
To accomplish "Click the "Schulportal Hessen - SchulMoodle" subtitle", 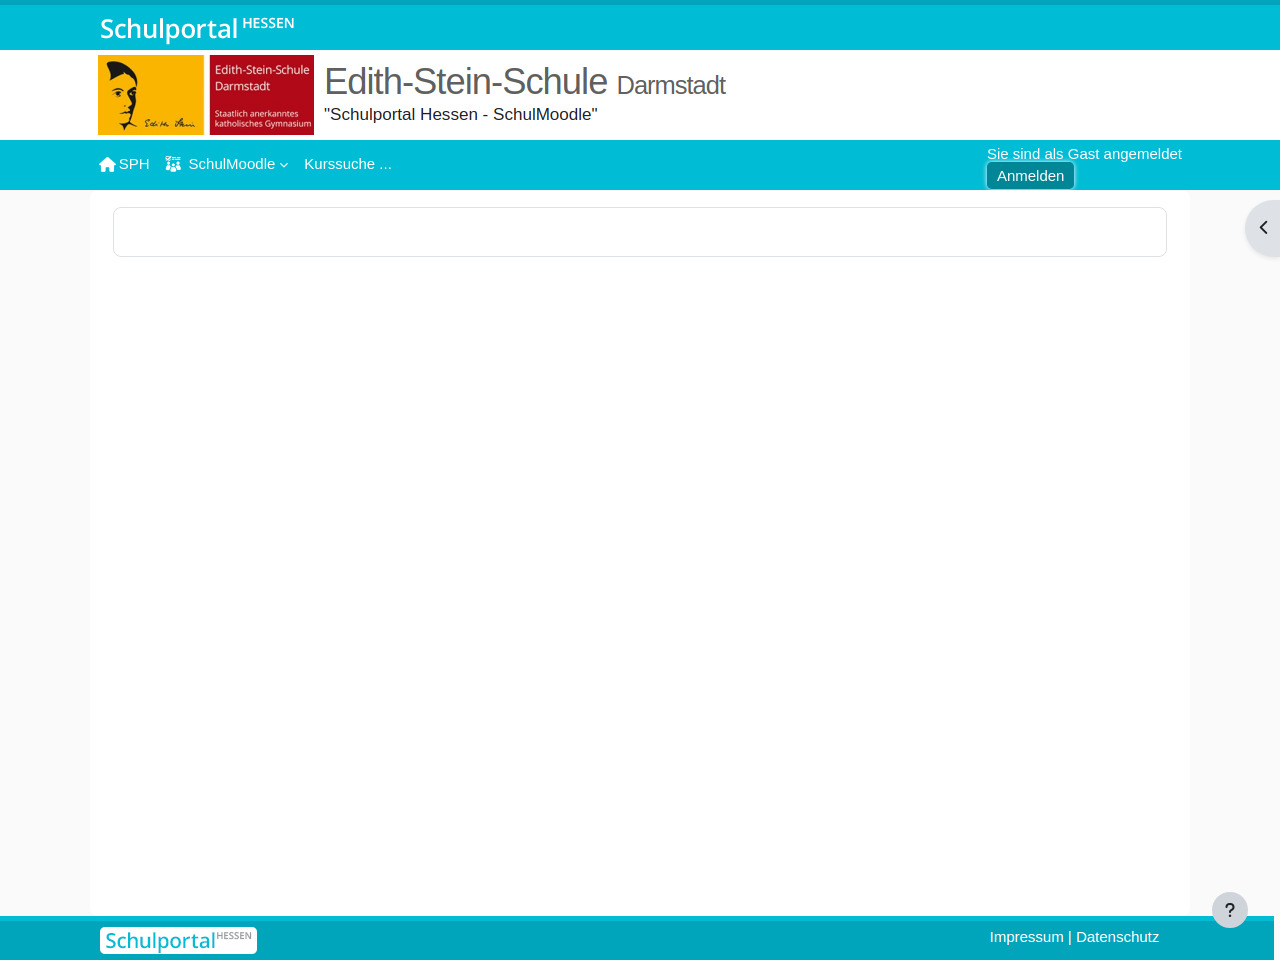I will pos(460,115).
